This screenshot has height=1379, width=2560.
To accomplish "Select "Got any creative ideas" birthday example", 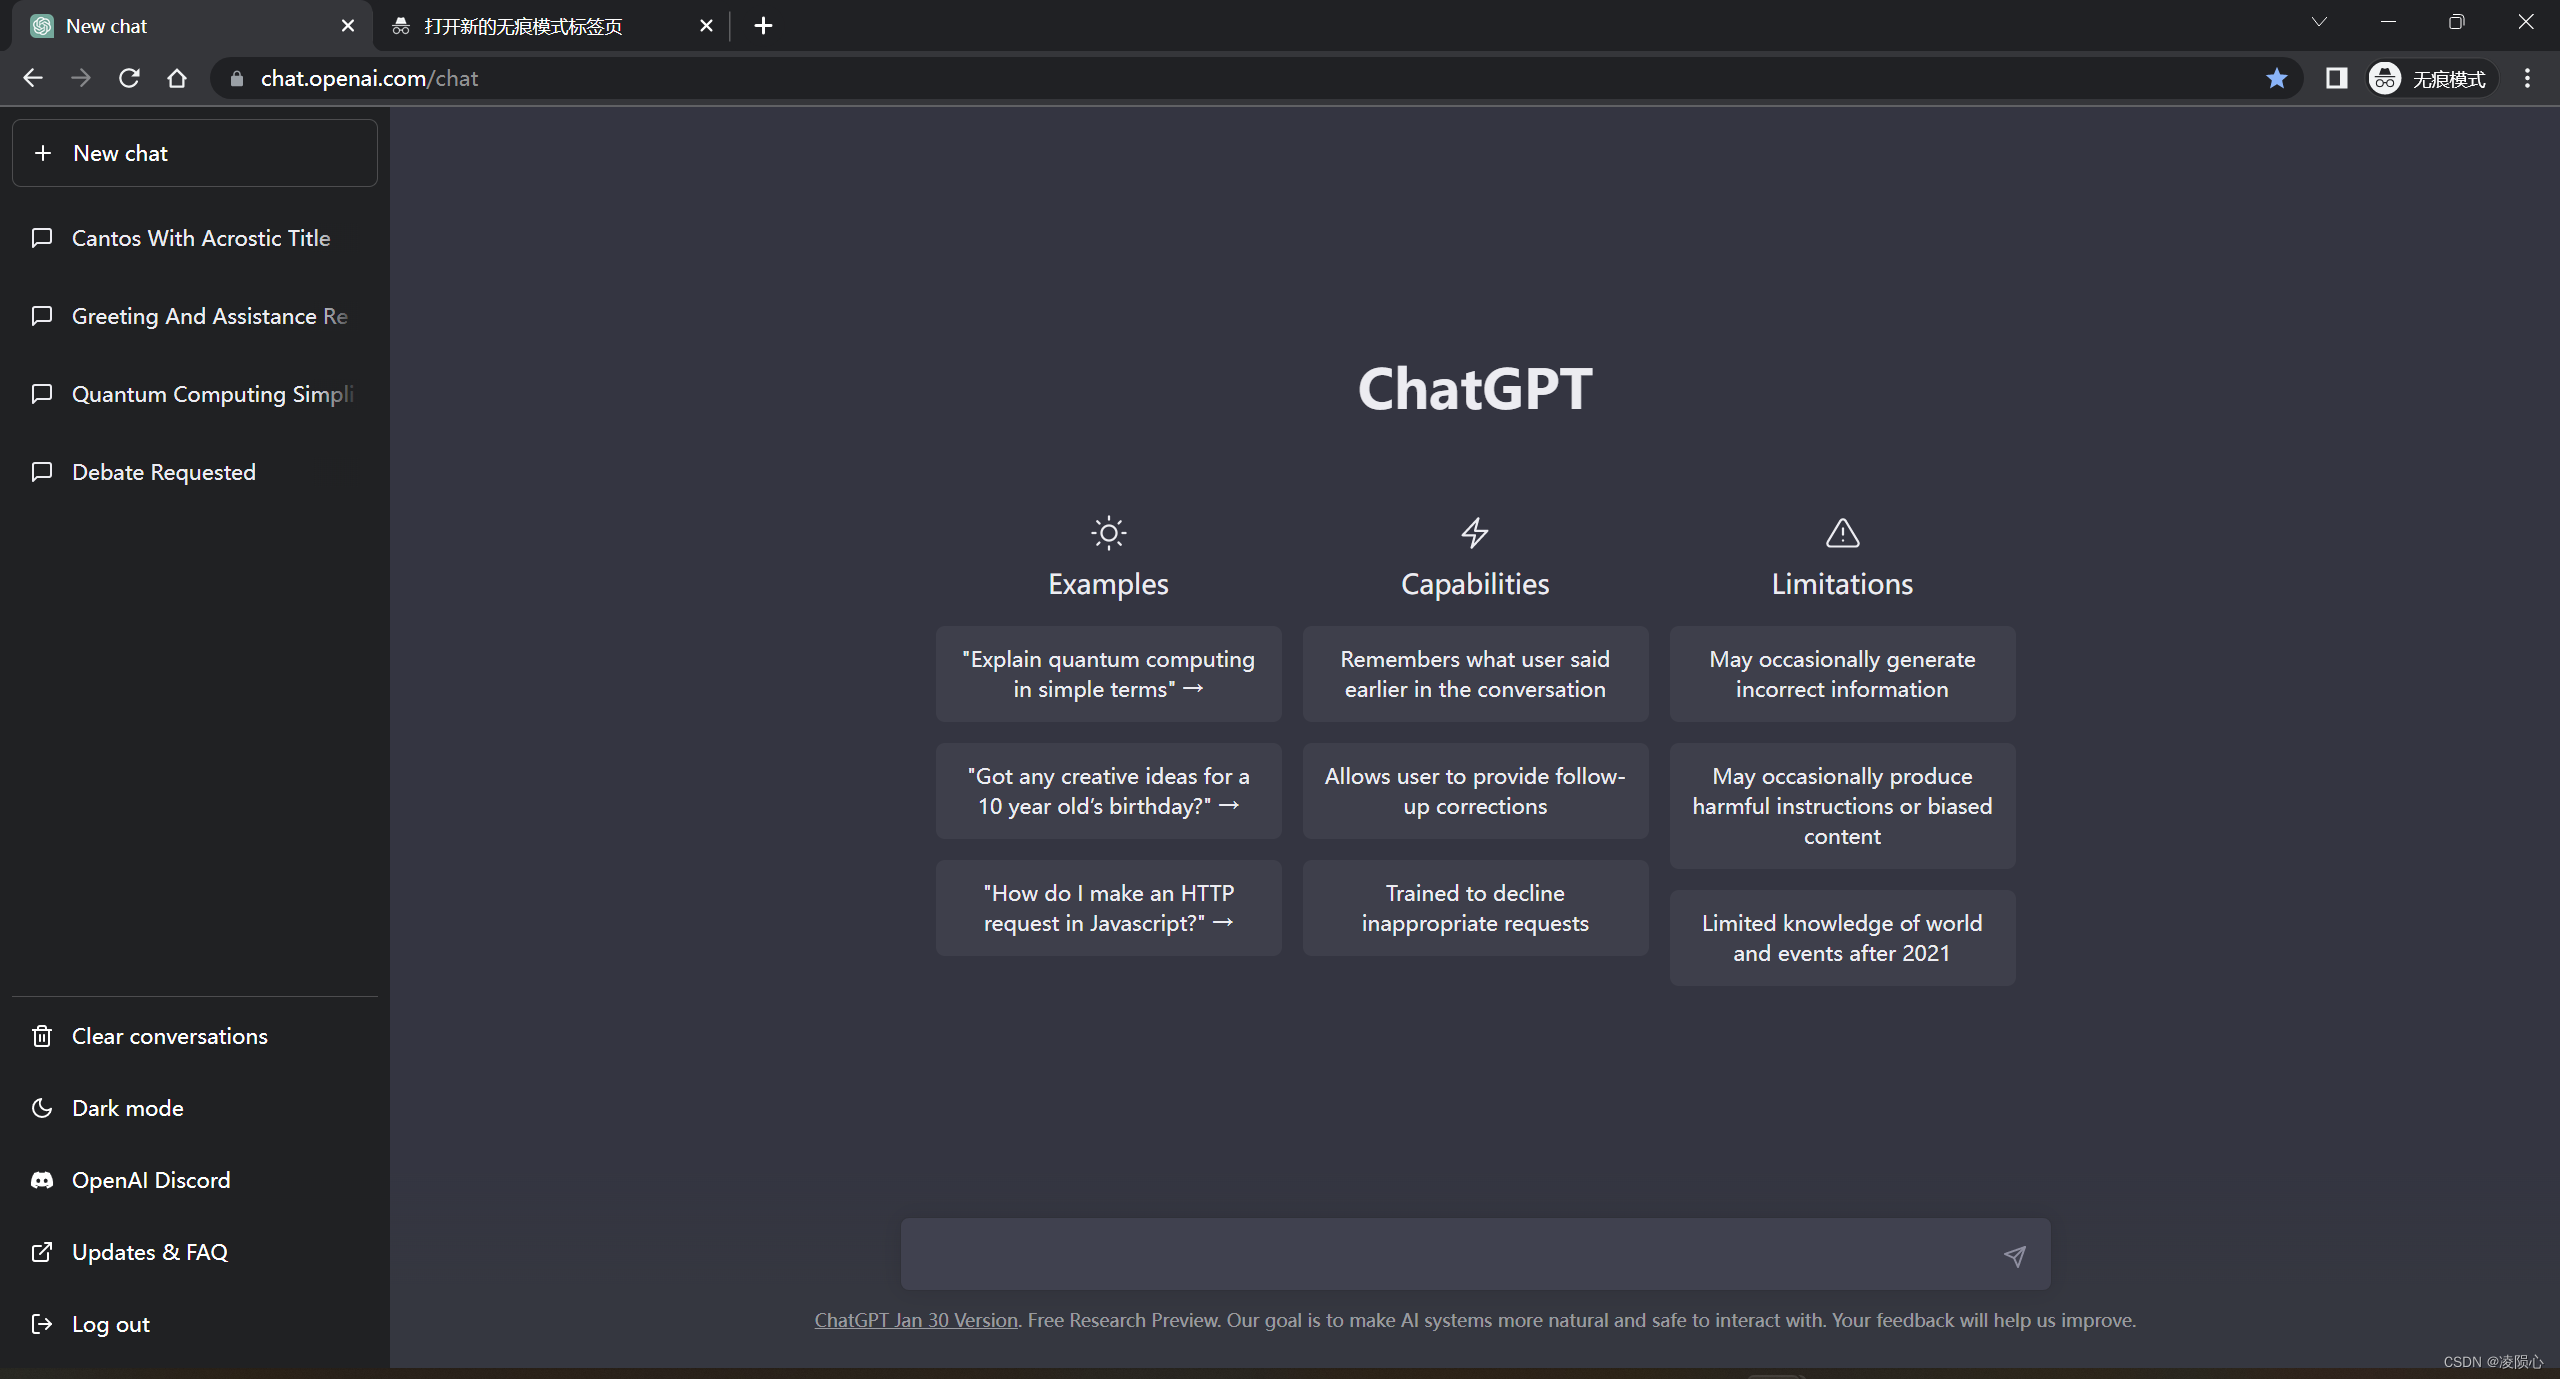I will click(1108, 791).
